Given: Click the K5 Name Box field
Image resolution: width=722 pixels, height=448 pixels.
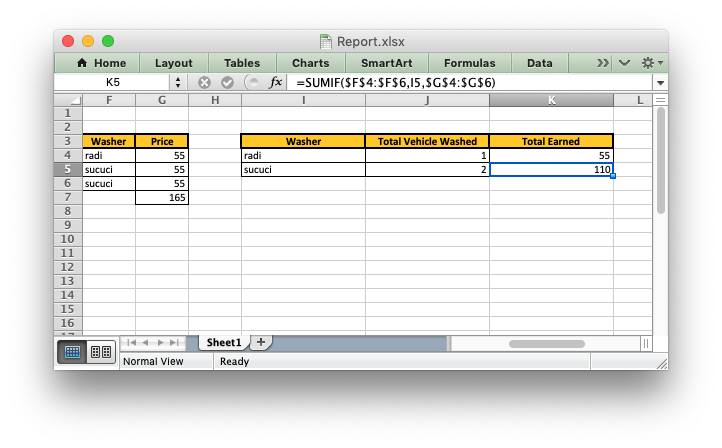Looking at the screenshot, I should tap(113, 82).
